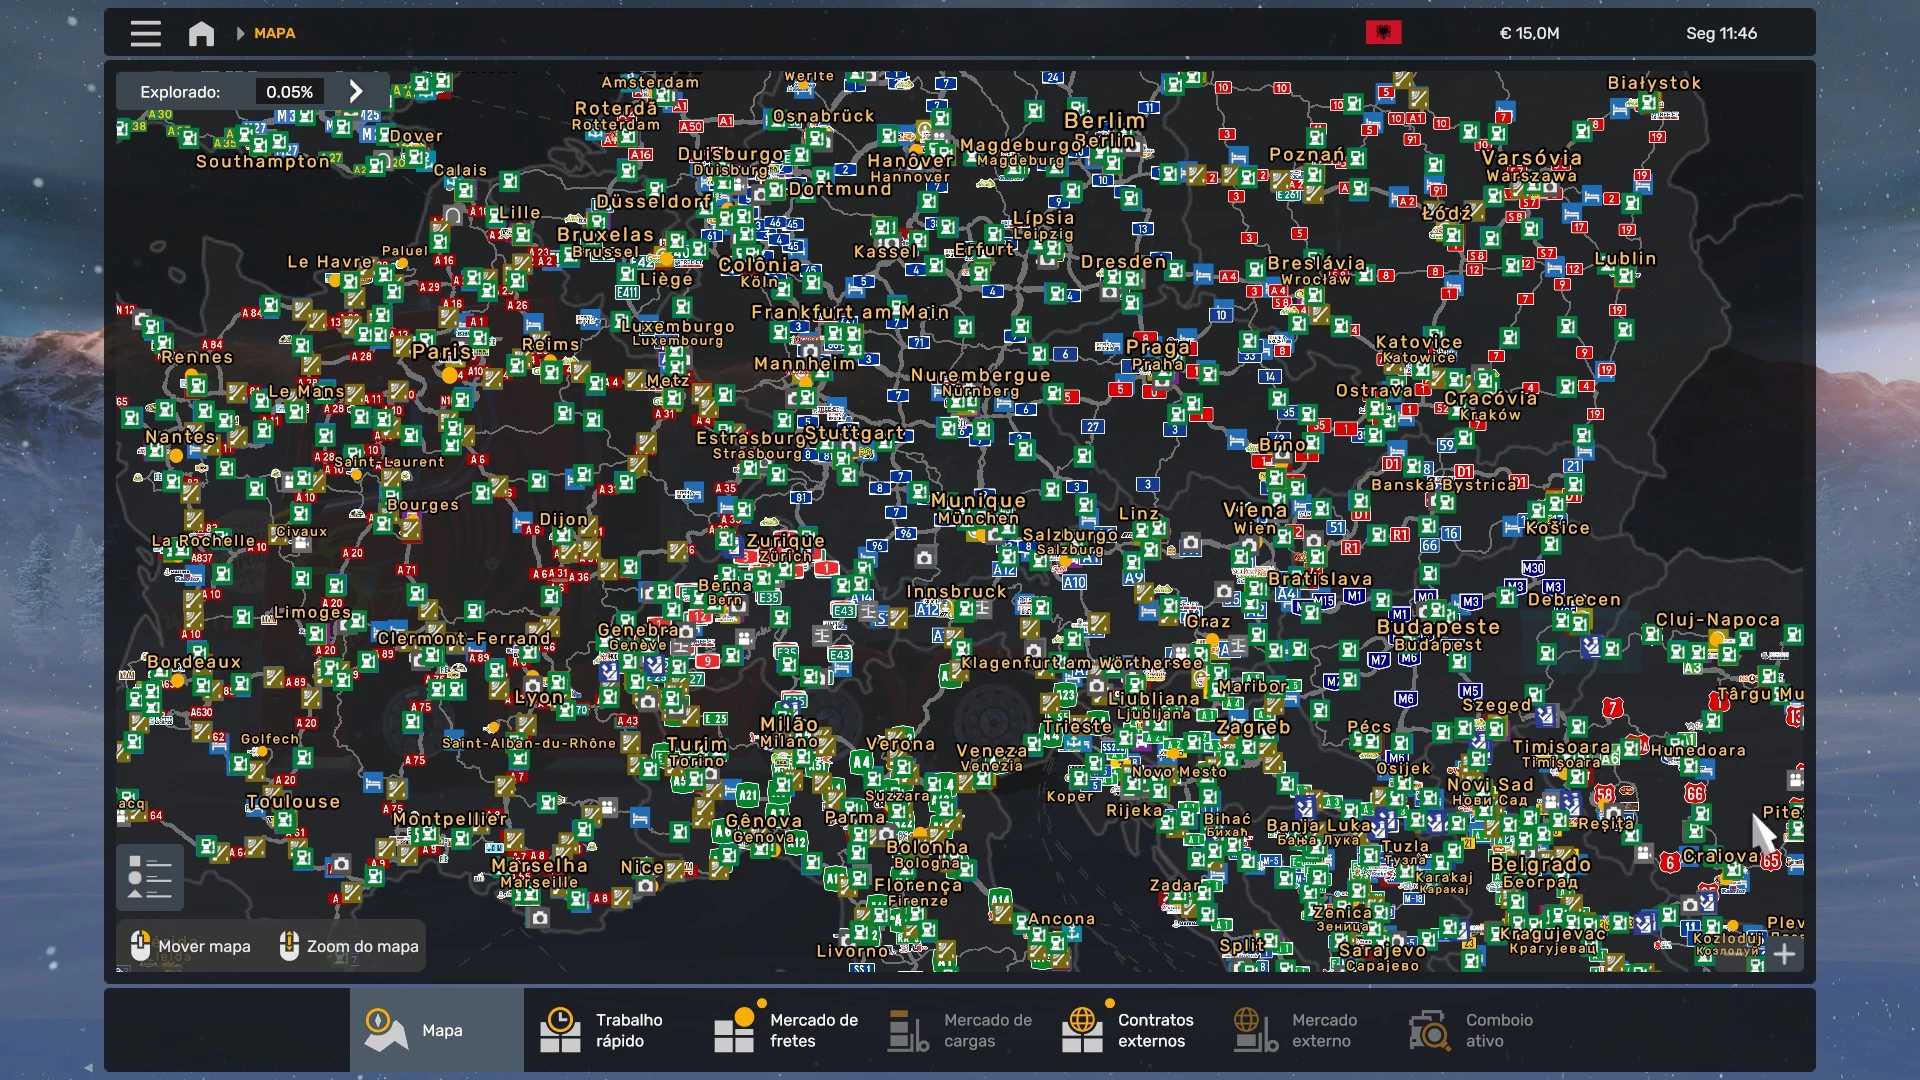Click the photo viewpoint icon near Innsbruck
The image size is (1920, 1080).
925,558
